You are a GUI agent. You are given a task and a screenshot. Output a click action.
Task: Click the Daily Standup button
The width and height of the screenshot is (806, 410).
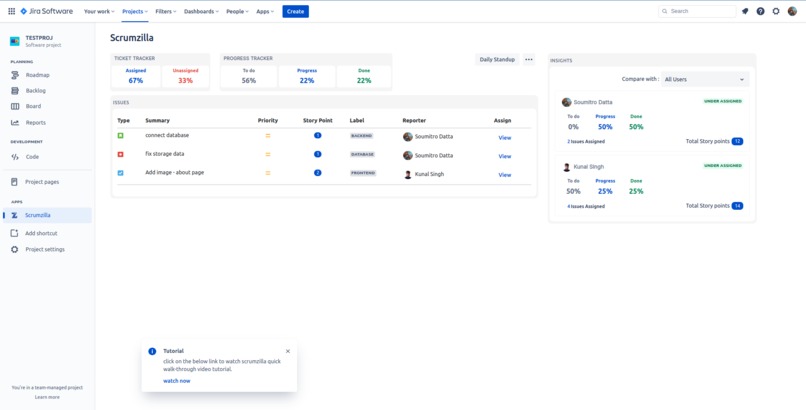(x=497, y=60)
